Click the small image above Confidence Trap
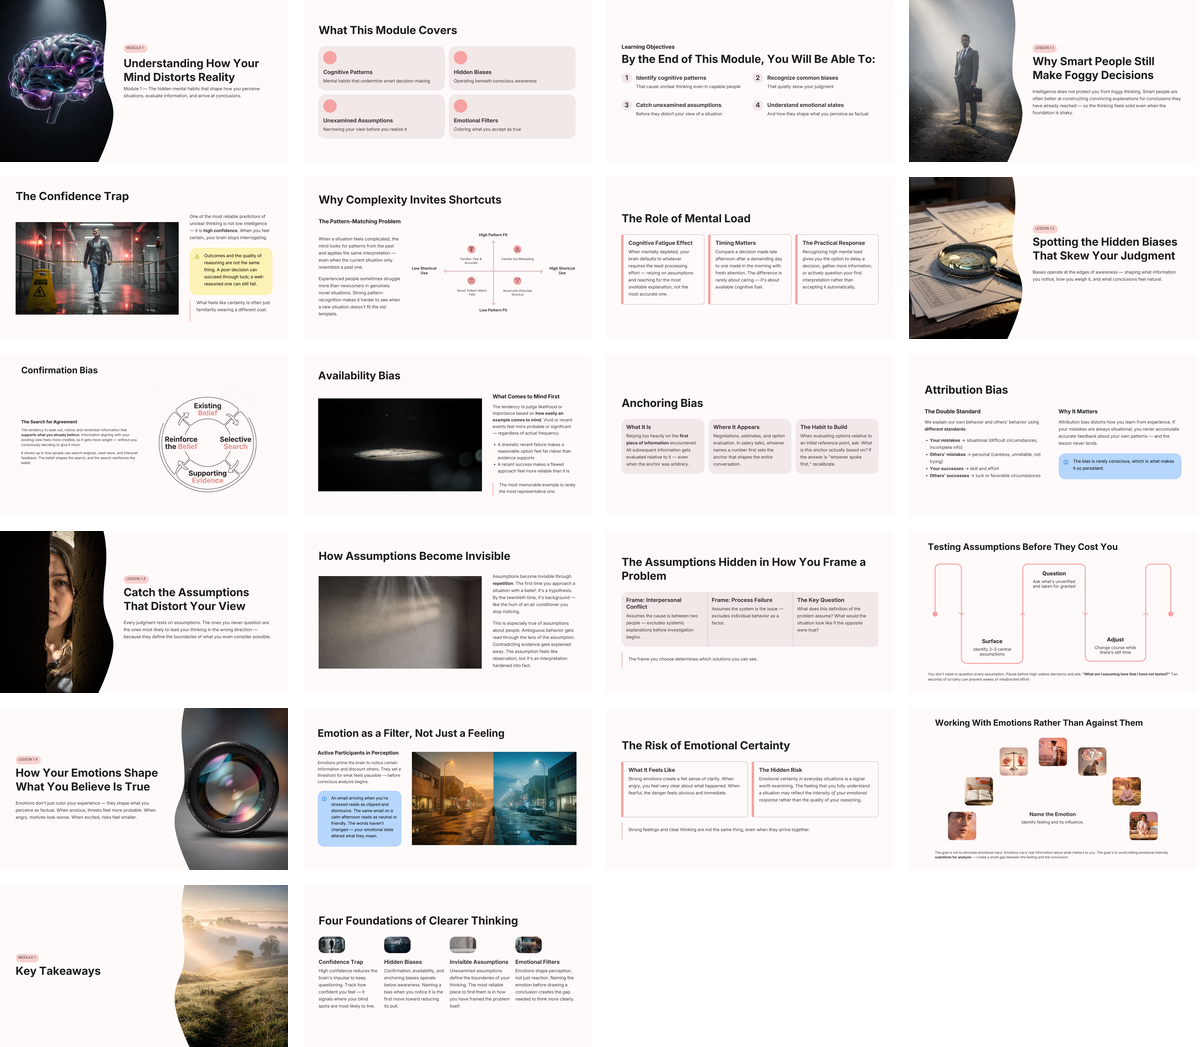1200x1047 pixels. (332, 945)
